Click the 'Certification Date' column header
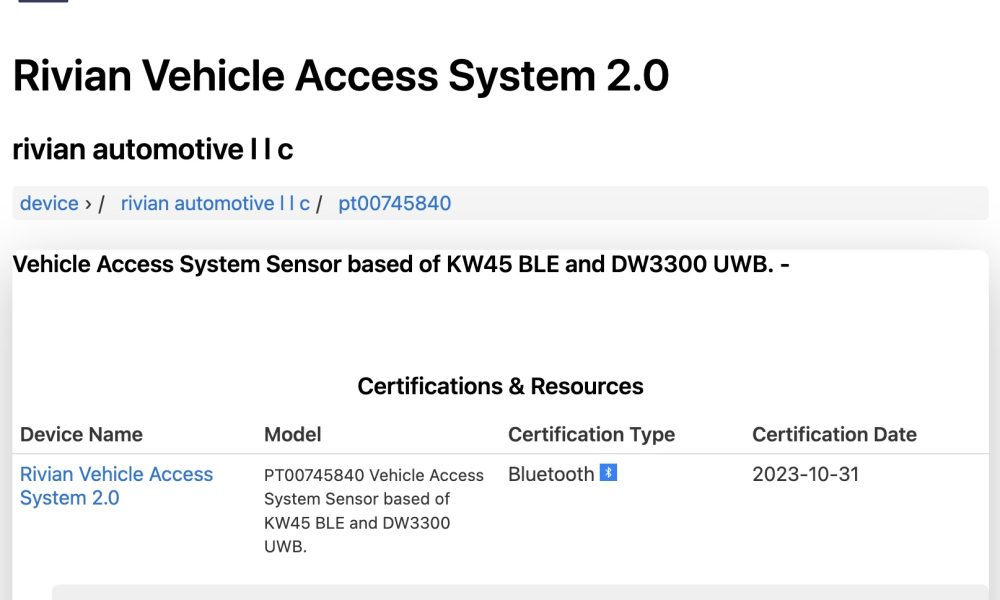1000x600 pixels. click(834, 434)
